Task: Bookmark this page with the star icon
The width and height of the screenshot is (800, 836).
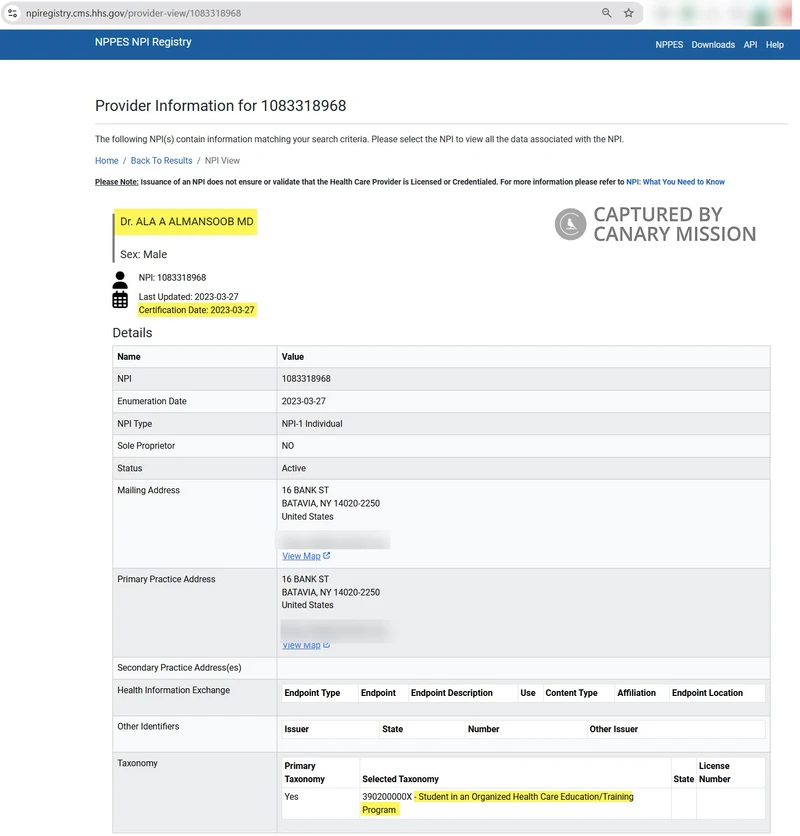Action: (629, 13)
